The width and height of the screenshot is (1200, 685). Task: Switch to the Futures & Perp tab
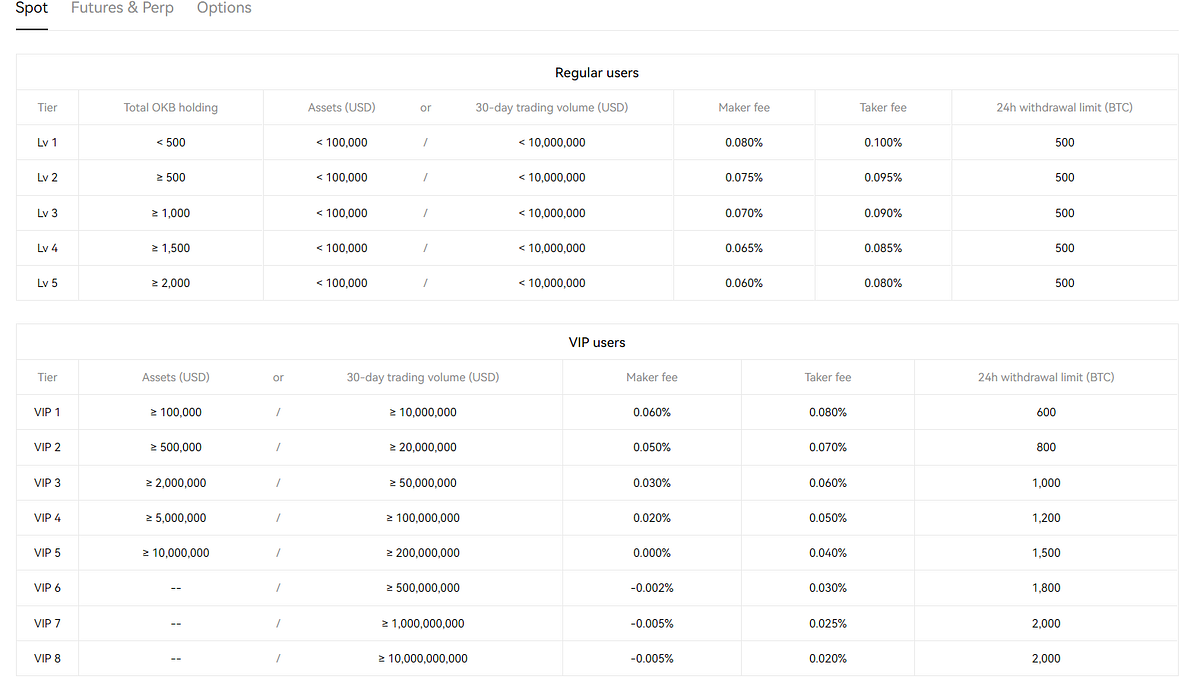pyautogui.click(x=122, y=8)
